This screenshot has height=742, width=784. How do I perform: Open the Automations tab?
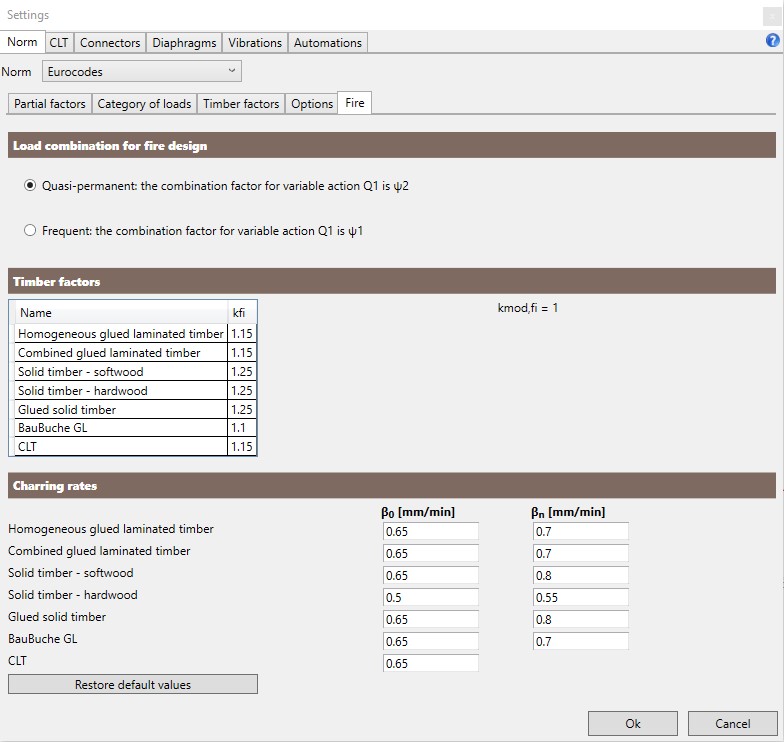pyautogui.click(x=328, y=43)
